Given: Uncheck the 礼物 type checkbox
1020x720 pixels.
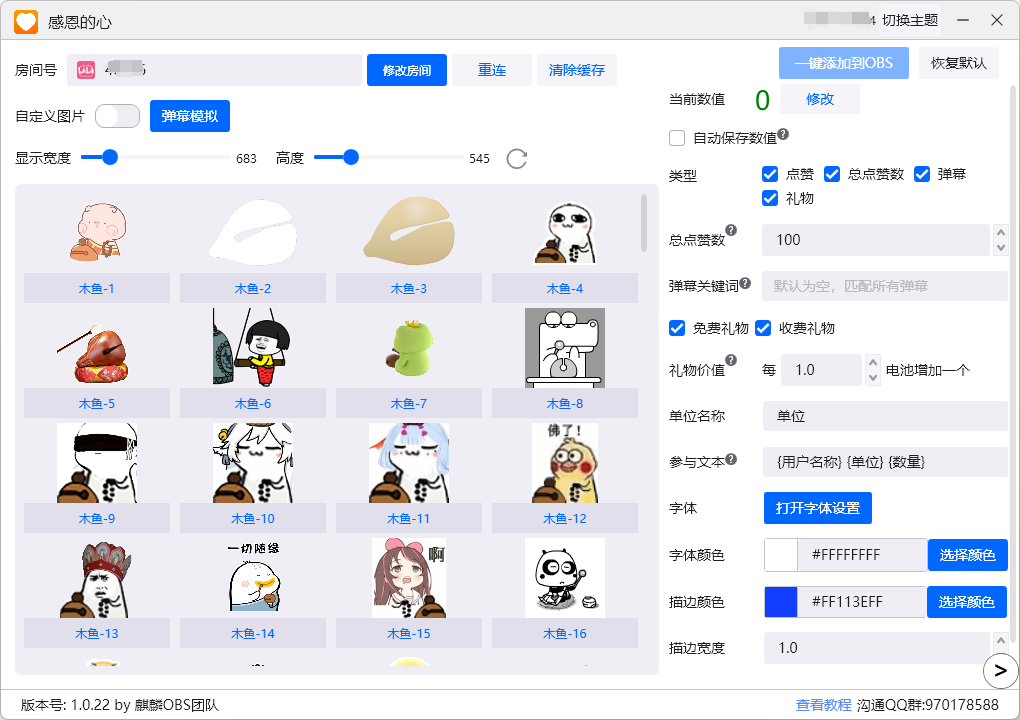Looking at the screenshot, I should coord(770,198).
